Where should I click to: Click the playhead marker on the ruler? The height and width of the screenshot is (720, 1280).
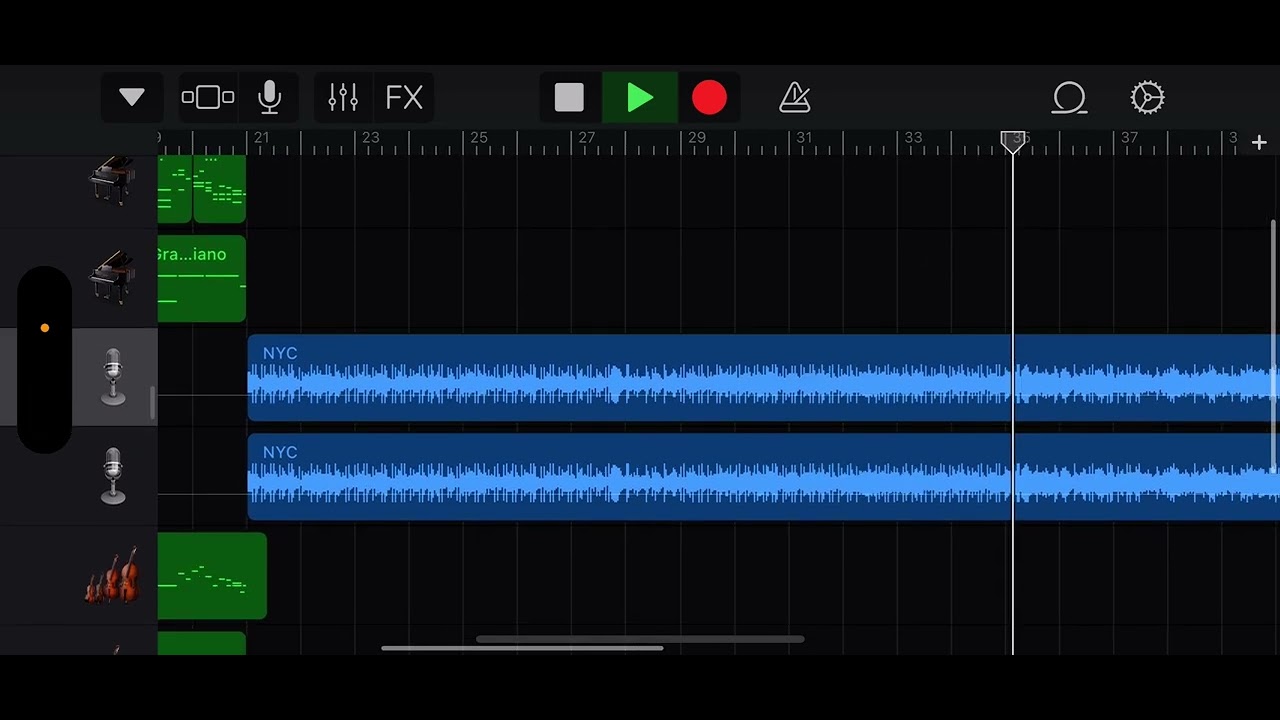point(1013,142)
